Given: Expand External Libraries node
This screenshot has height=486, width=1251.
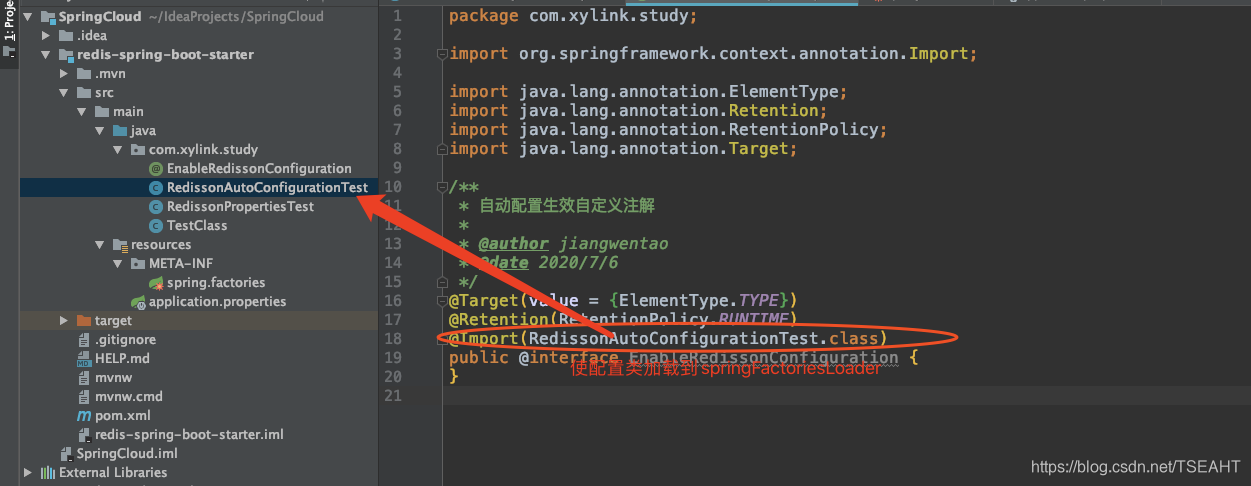Looking at the screenshot, I should pos(27,473).
